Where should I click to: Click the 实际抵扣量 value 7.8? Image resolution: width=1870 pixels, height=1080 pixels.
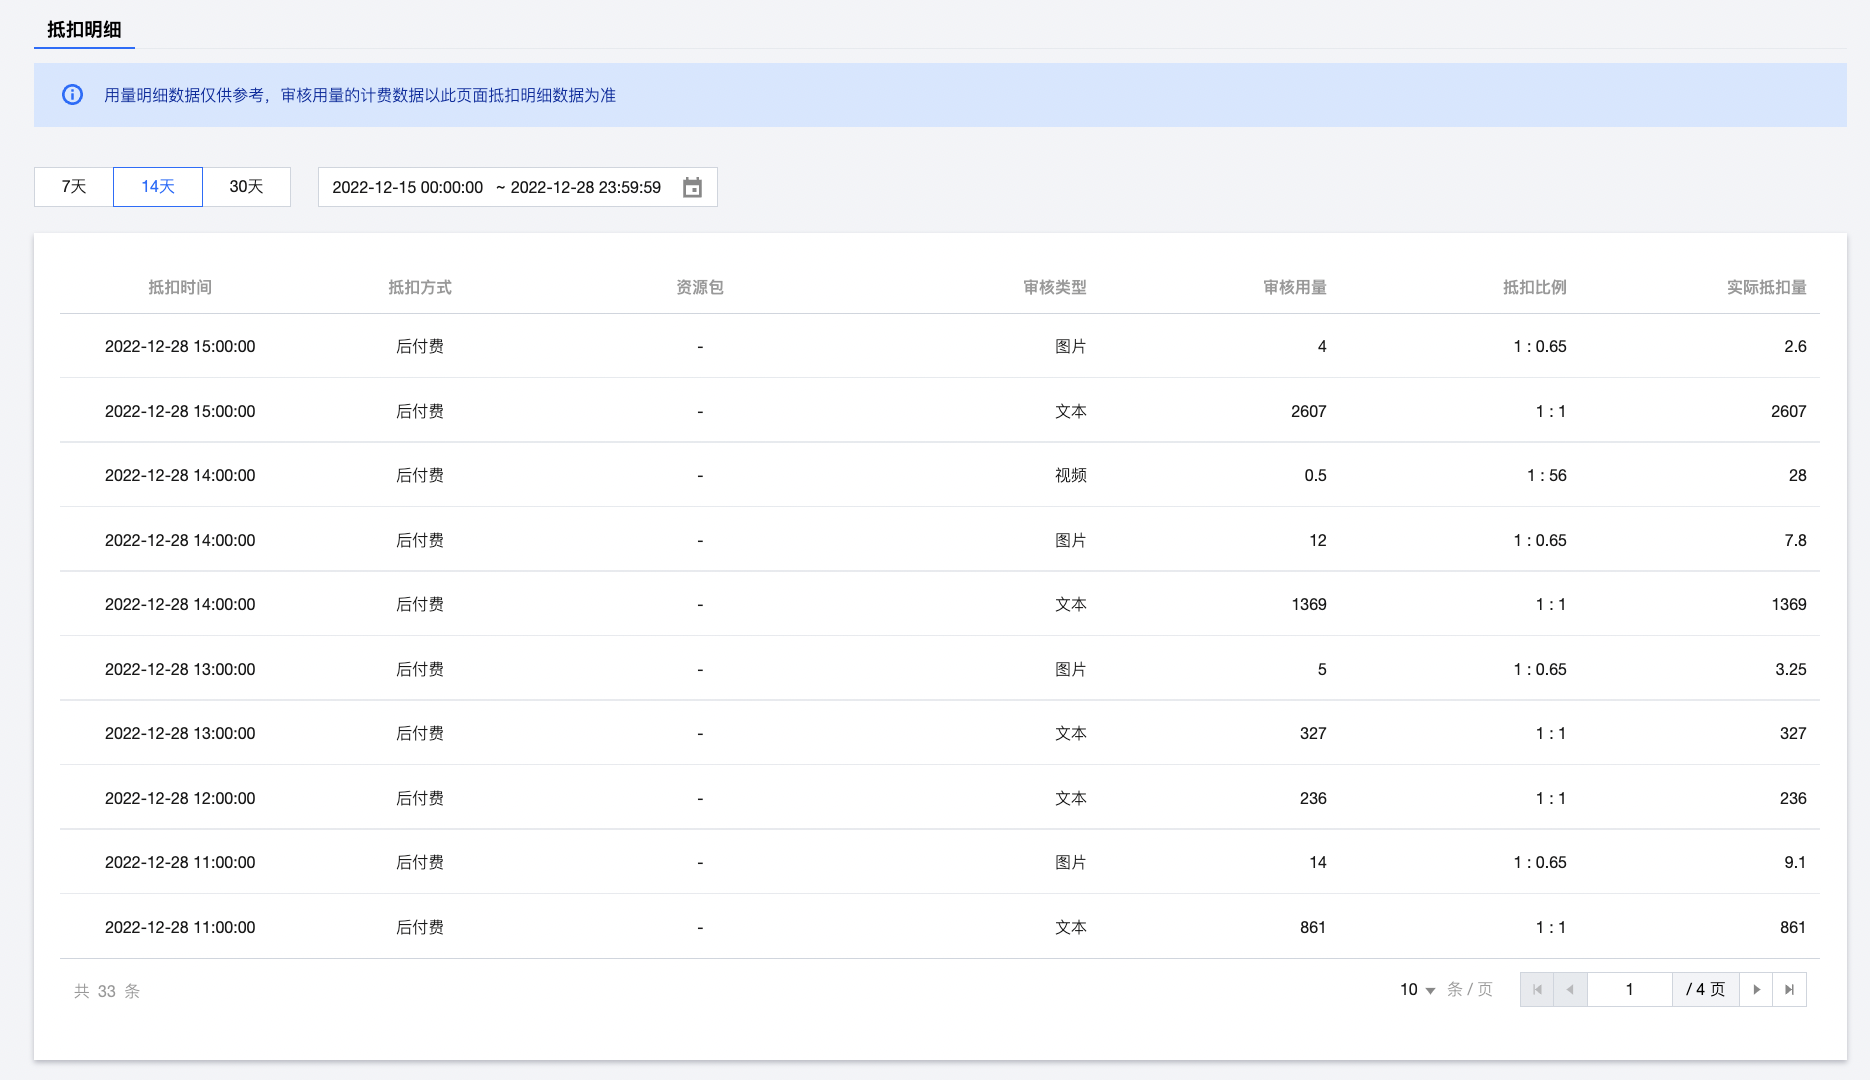coord(1796,541)
